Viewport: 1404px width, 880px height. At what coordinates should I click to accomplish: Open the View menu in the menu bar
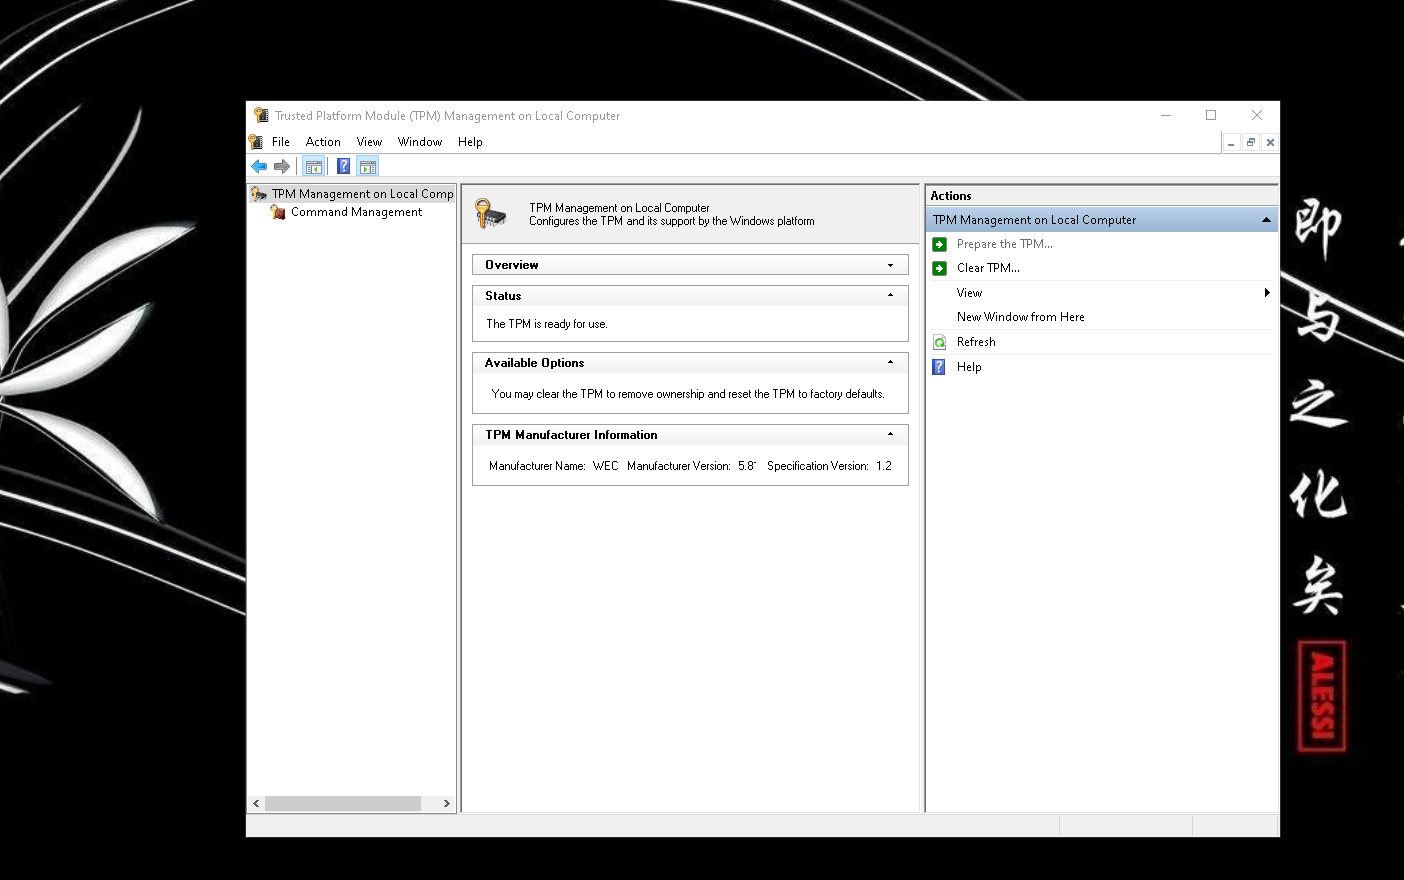click(x=370, y=142)
